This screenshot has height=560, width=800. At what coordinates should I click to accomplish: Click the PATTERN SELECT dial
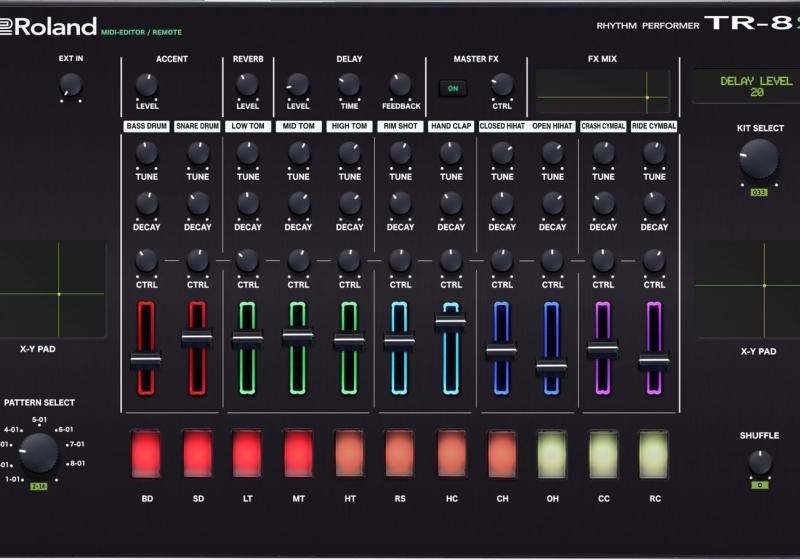pos(39,452)
